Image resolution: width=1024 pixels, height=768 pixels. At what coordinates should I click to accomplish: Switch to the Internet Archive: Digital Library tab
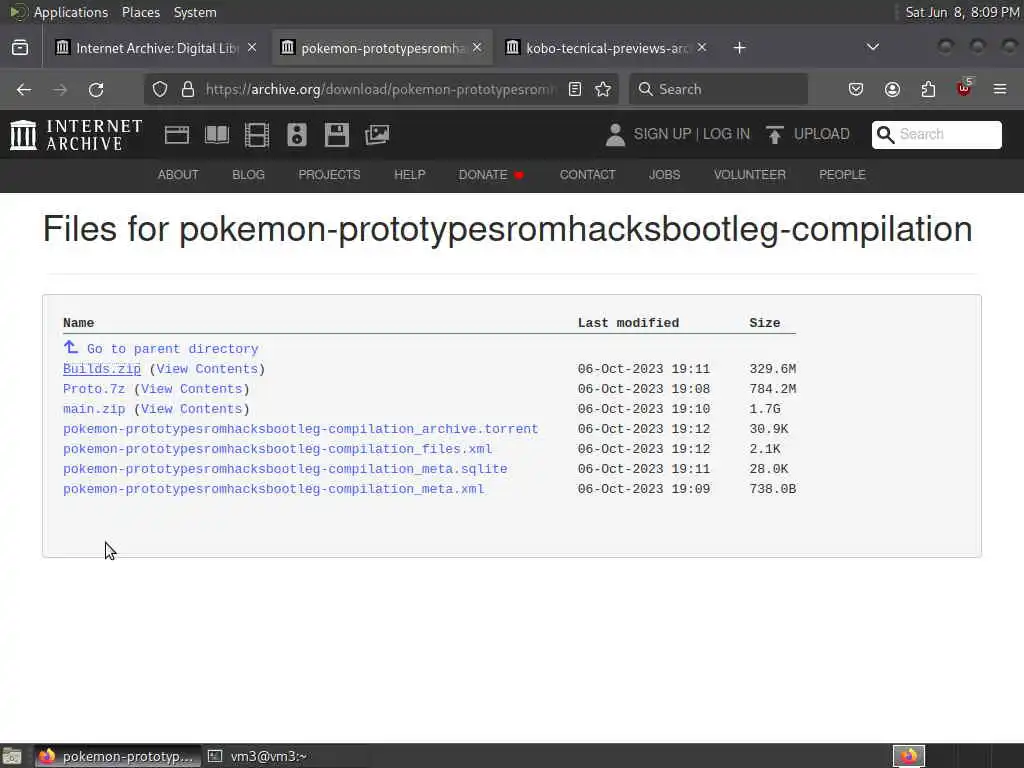(156, 48)
